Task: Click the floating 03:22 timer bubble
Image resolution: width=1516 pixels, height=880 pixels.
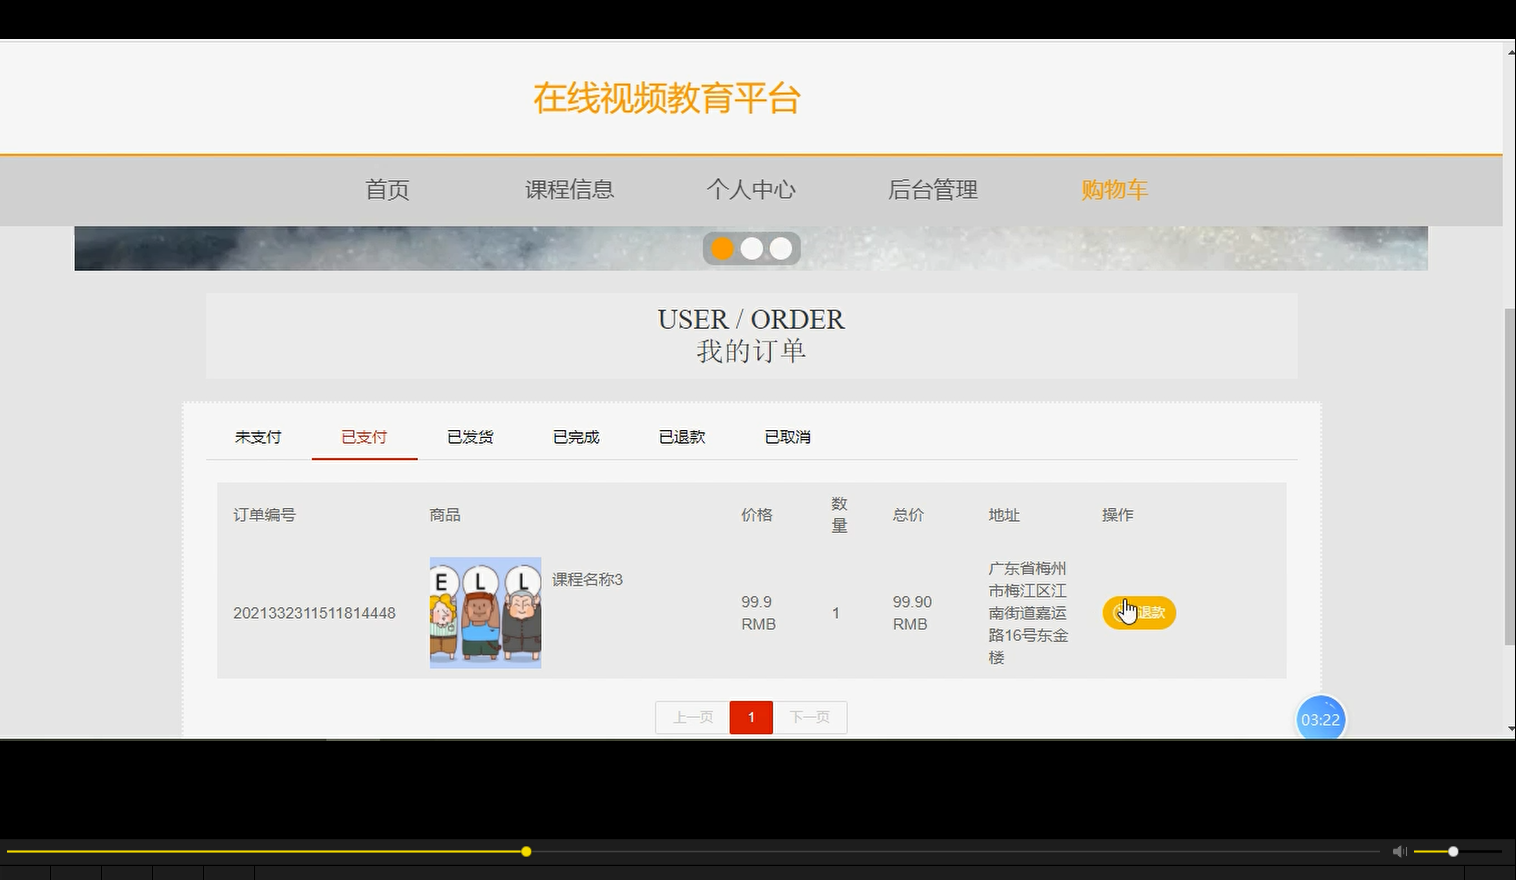Action: coord(1321,718)
